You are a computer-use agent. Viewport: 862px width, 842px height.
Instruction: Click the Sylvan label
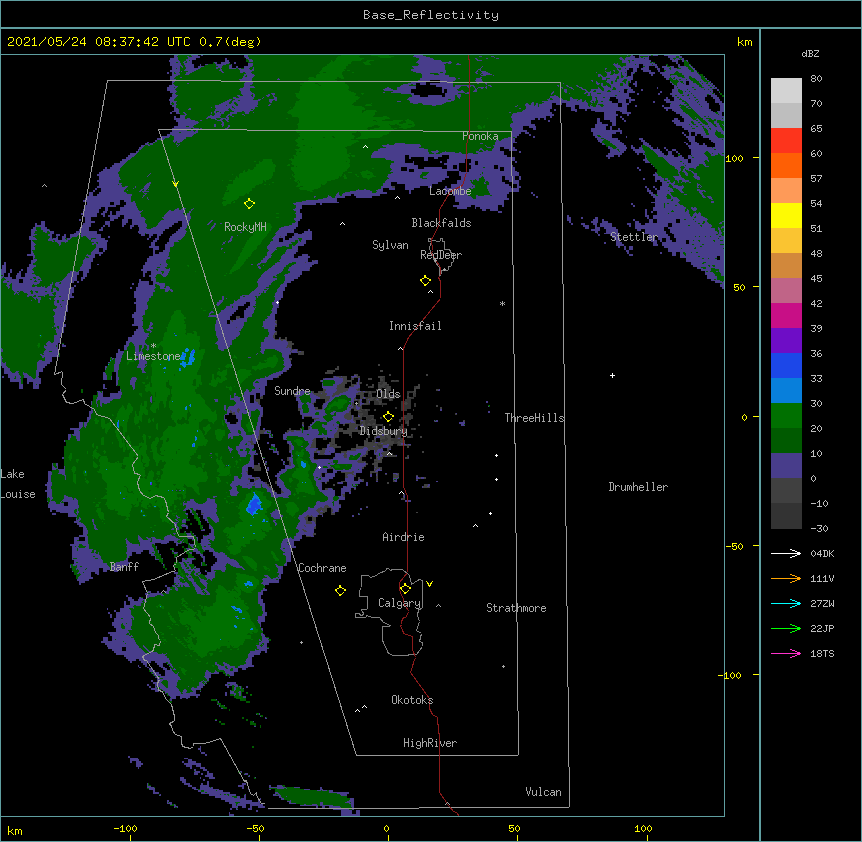coord(390,245)
